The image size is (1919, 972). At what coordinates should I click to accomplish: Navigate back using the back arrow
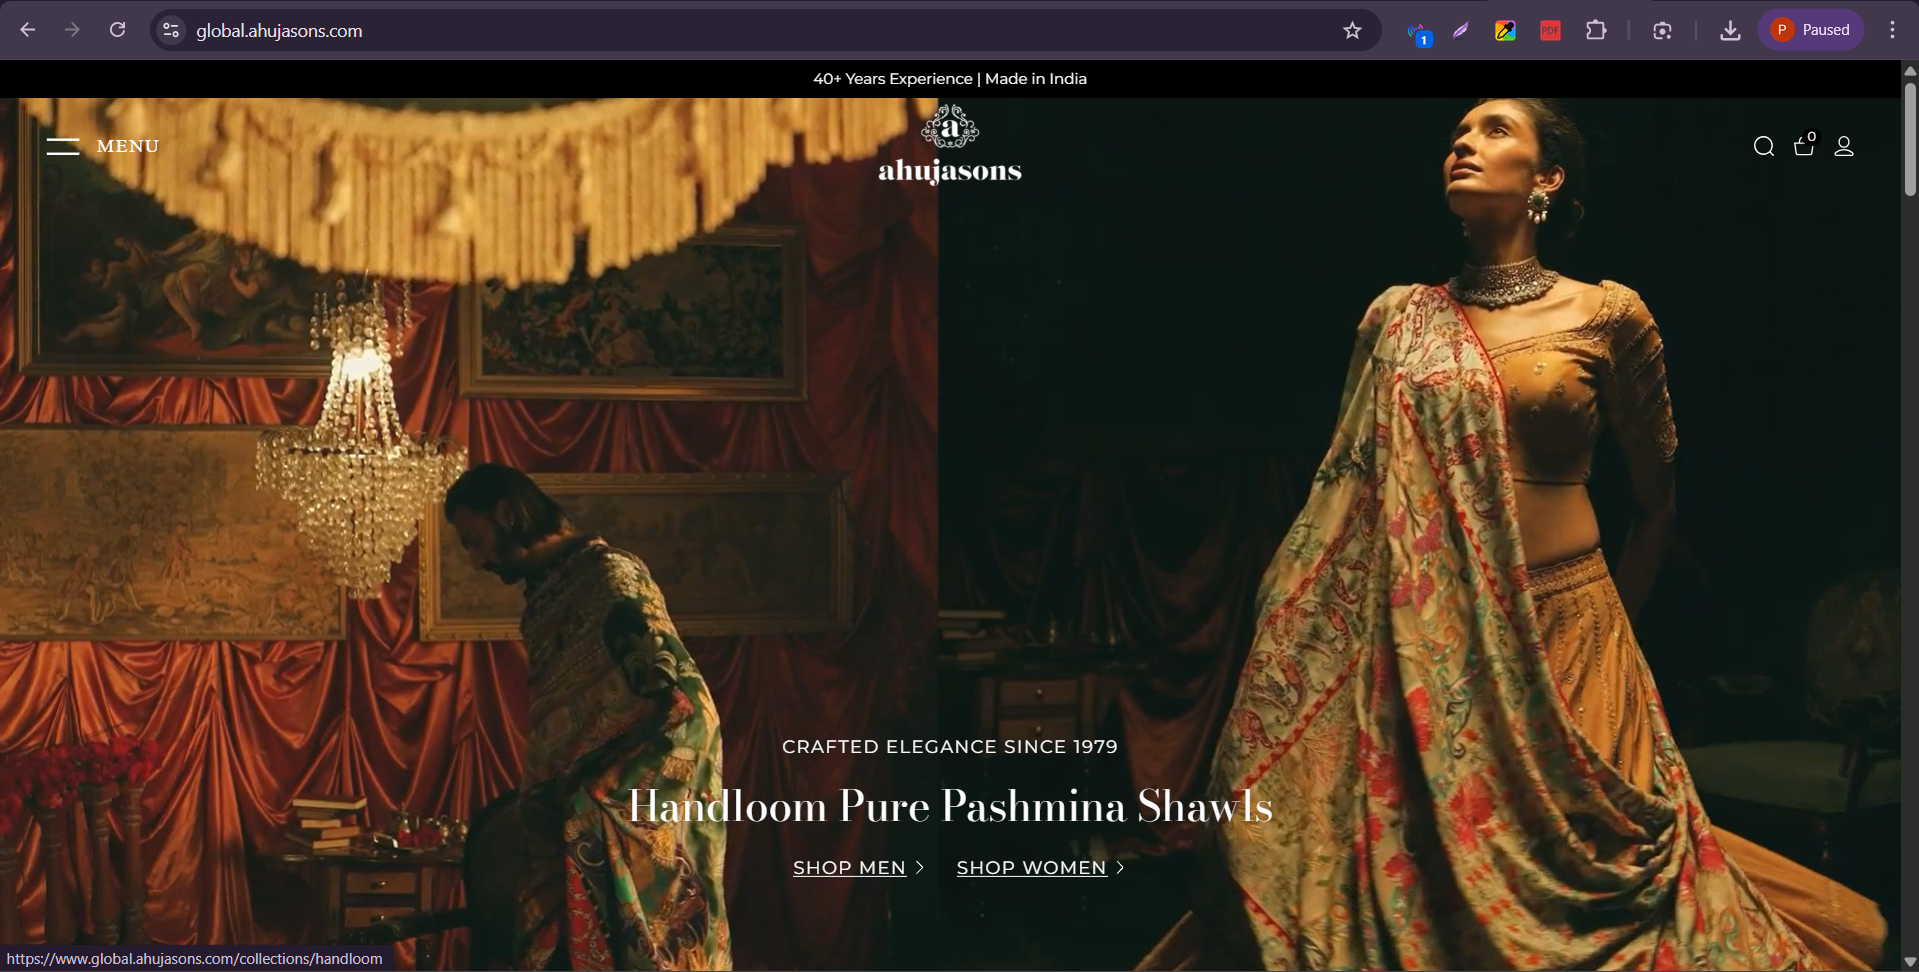tap(28, 30)
